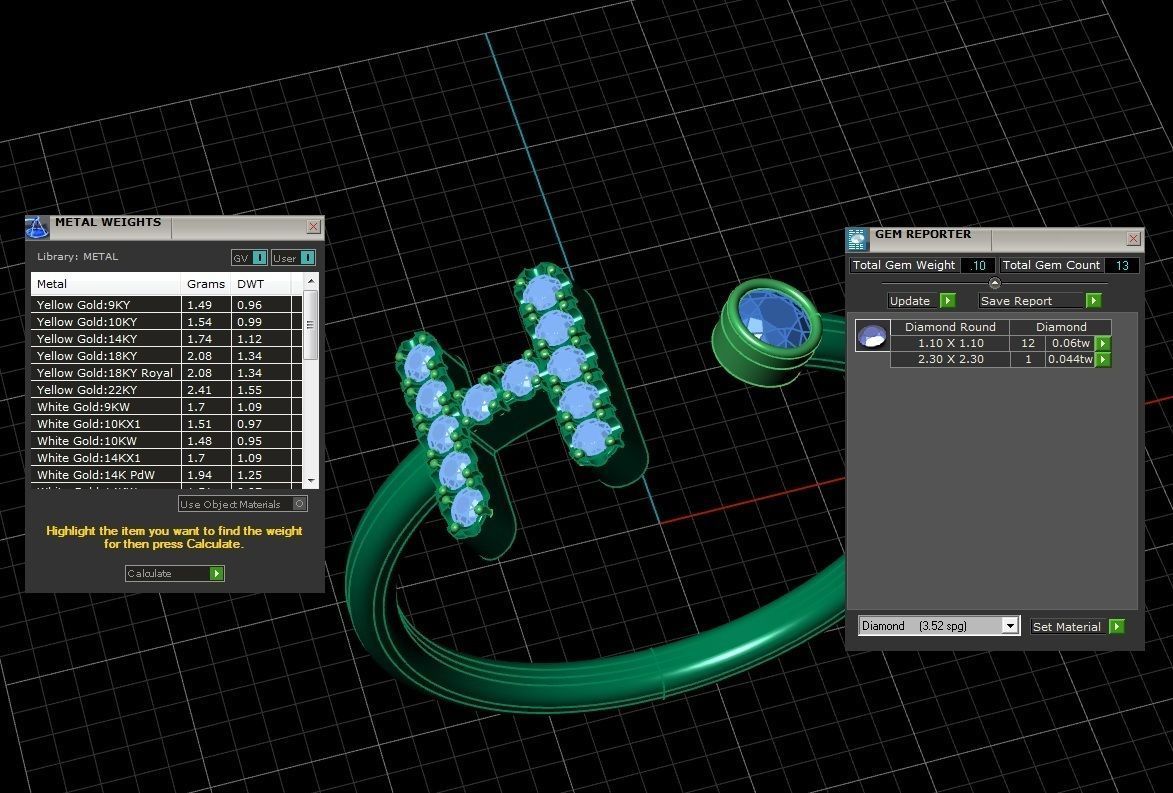Click green arrow on the 2.30 X 2.30 row
The width and height of the screenshot is (1173, 793).
coord(1103,359)
